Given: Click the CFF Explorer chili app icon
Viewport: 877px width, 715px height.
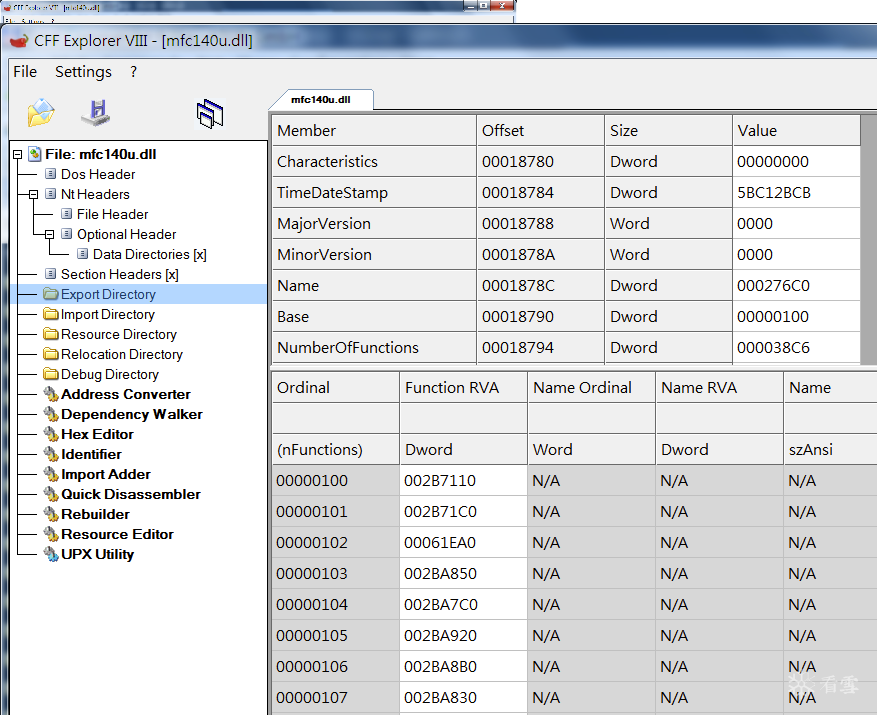Looking at the screenshot, I should [18, 41].
